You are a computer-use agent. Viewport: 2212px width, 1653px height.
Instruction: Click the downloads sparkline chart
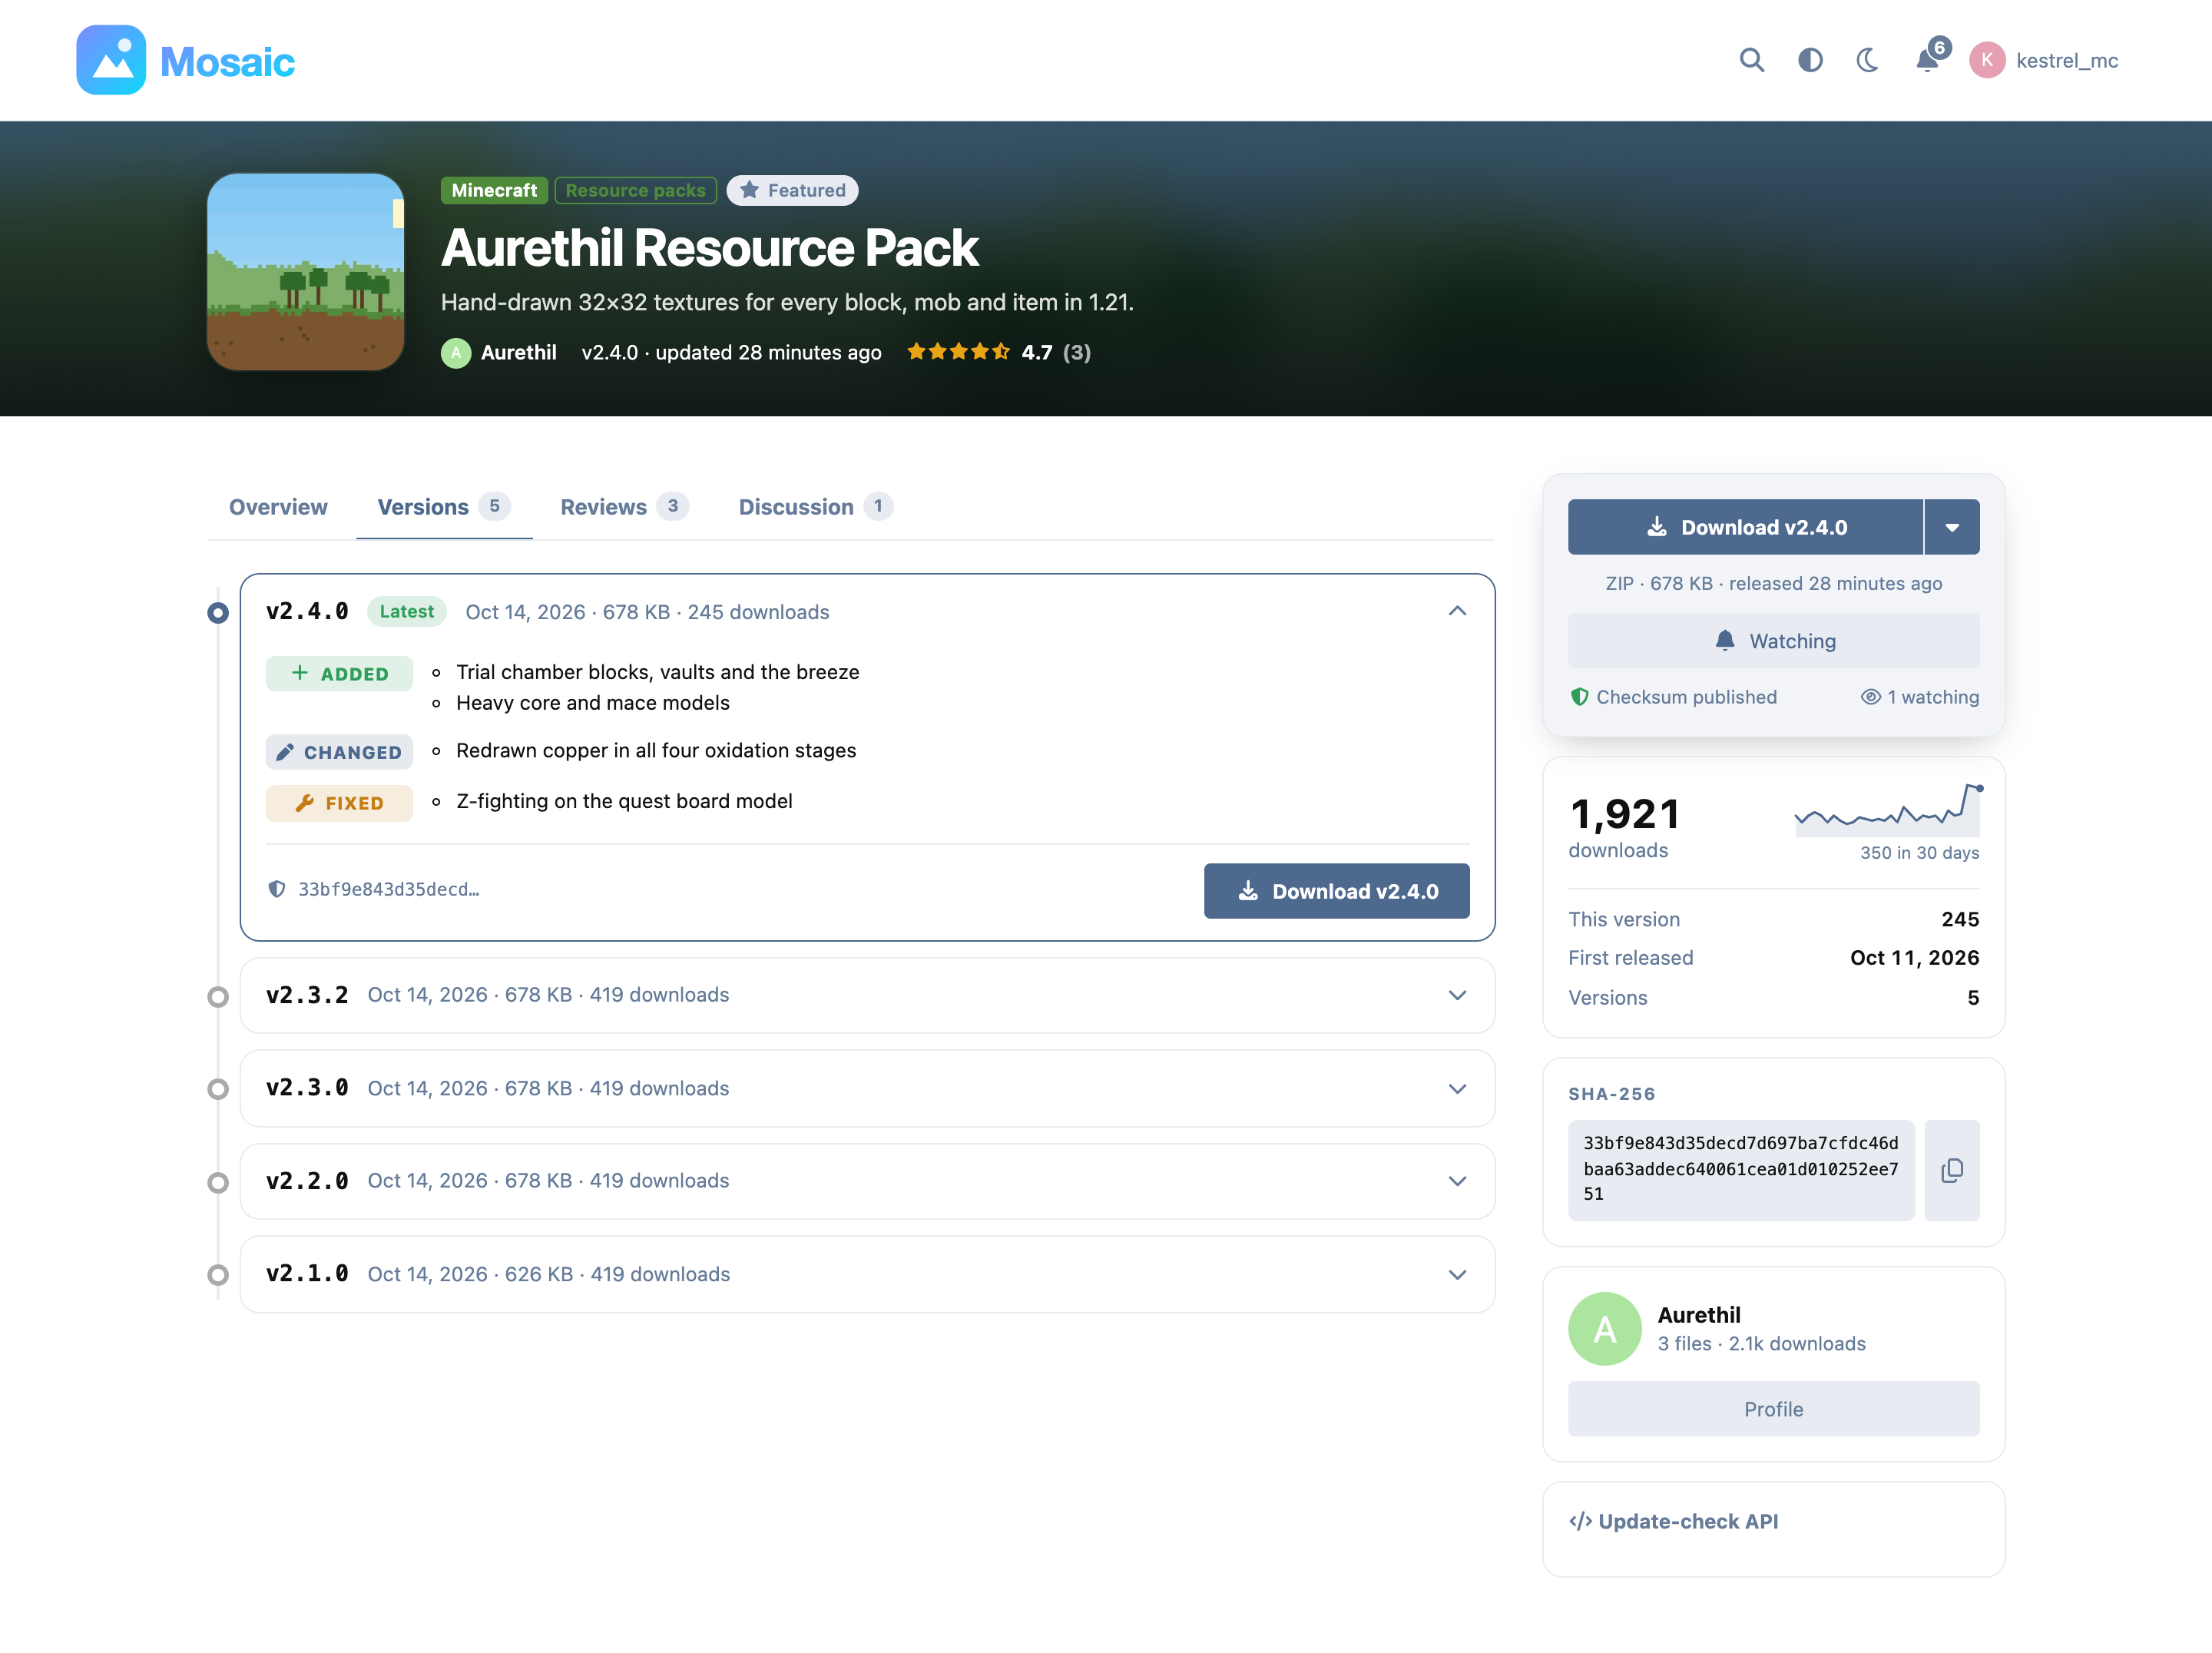point(1887,810)
